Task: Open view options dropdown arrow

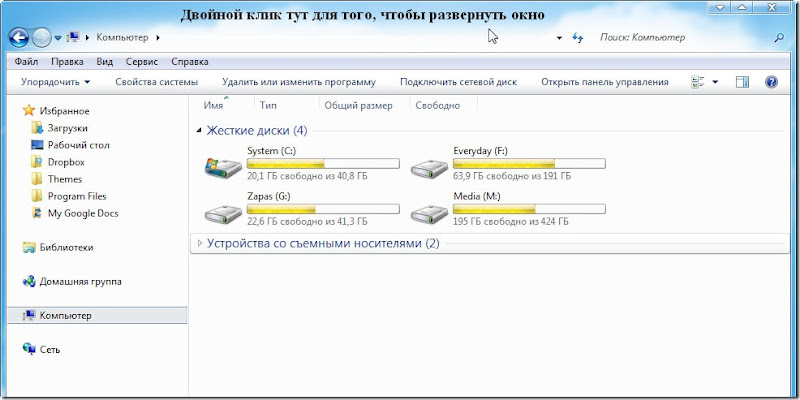Action: click(715, 82)
